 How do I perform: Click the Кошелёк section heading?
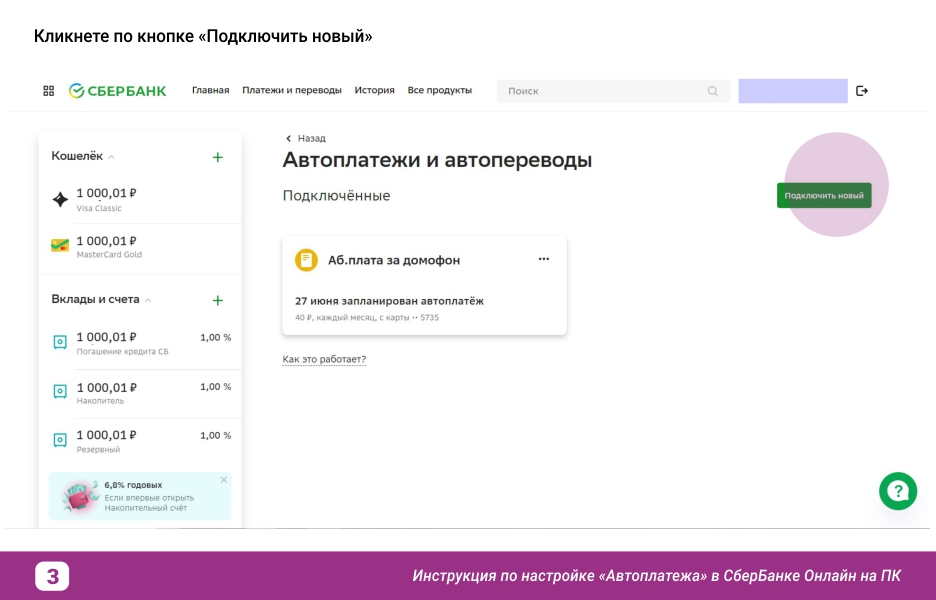click(x=77, y=156)
